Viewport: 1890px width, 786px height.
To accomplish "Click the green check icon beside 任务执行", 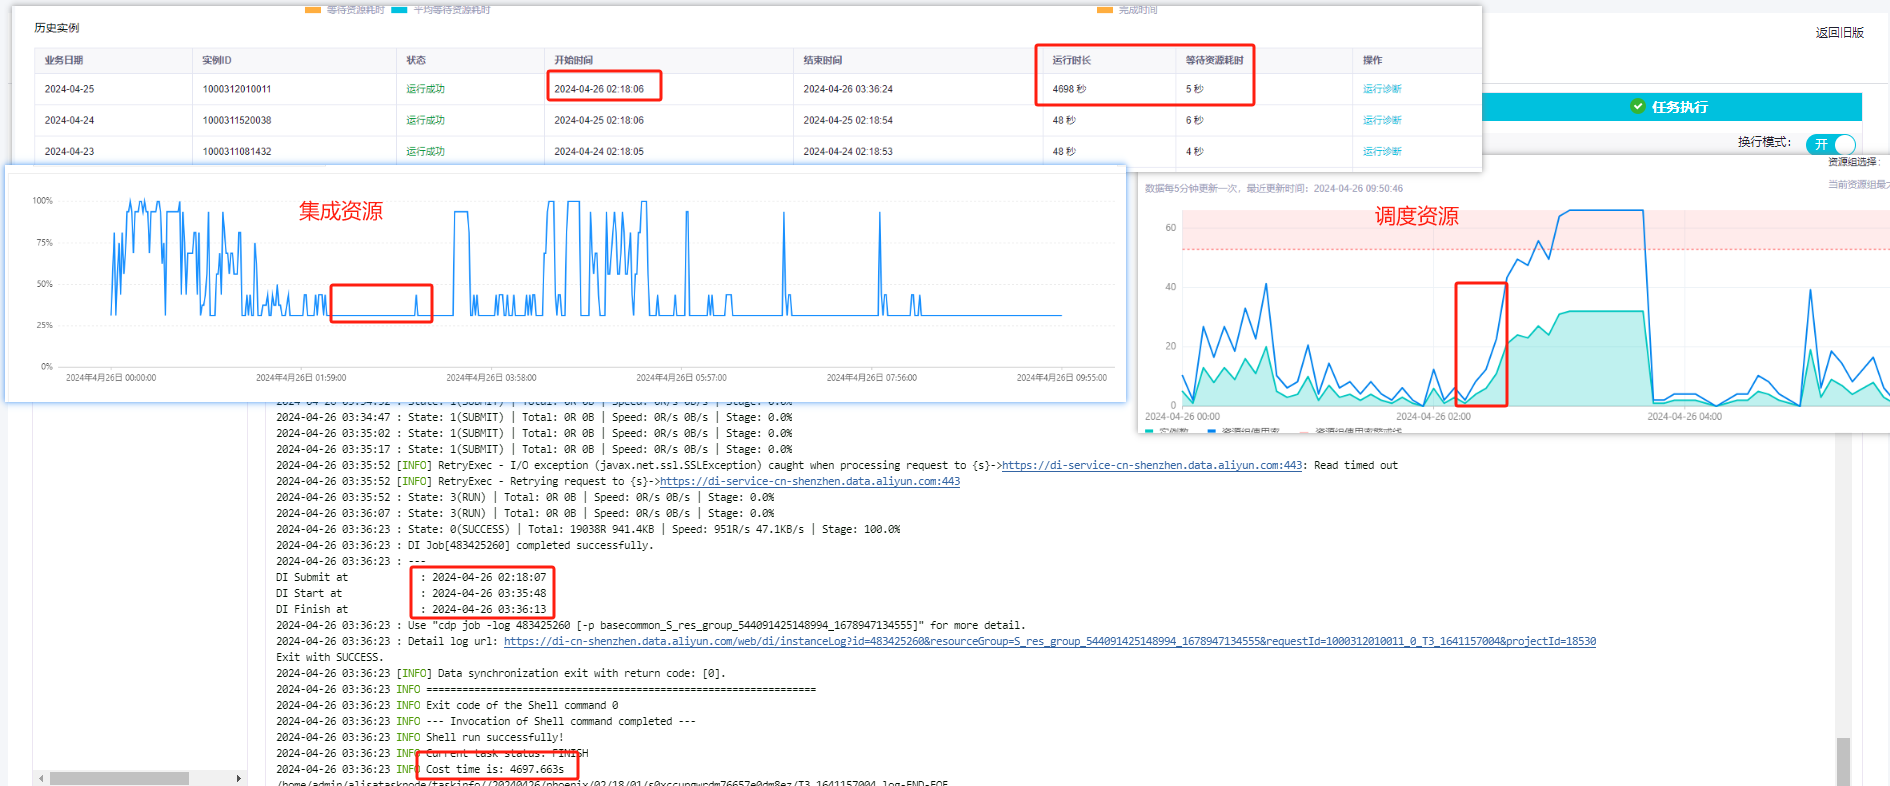I will 1637,106.
